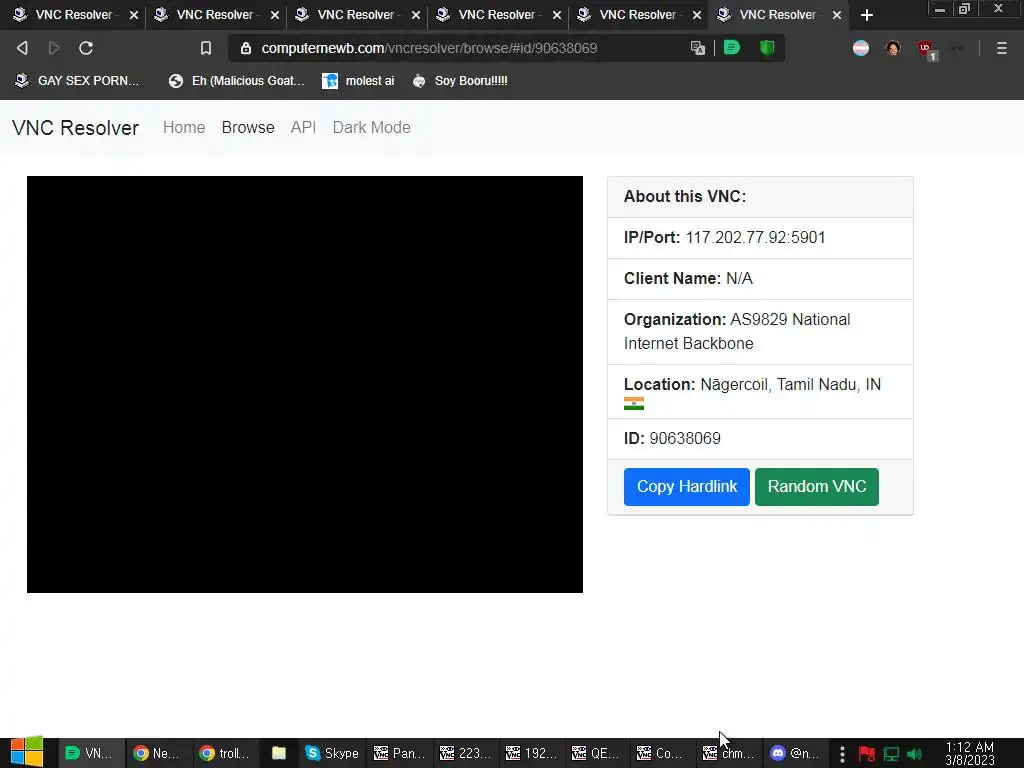Switch to Skype in the taskbar
The image size is (1024, 768).
click(x=332, y=753)
